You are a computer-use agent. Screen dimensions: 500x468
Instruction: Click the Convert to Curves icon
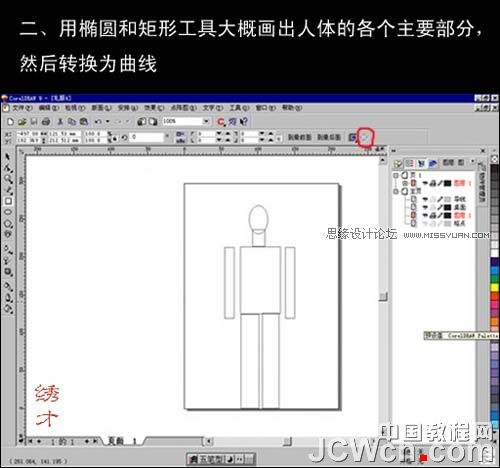point(366,137)
